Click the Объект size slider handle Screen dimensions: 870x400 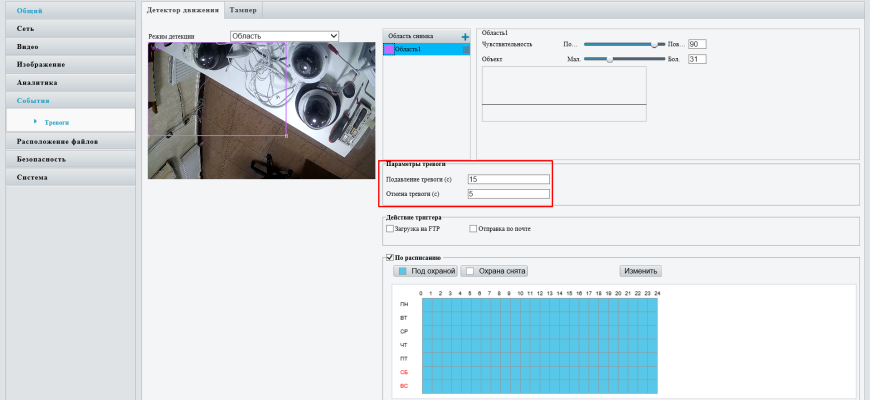coord(609,59)
